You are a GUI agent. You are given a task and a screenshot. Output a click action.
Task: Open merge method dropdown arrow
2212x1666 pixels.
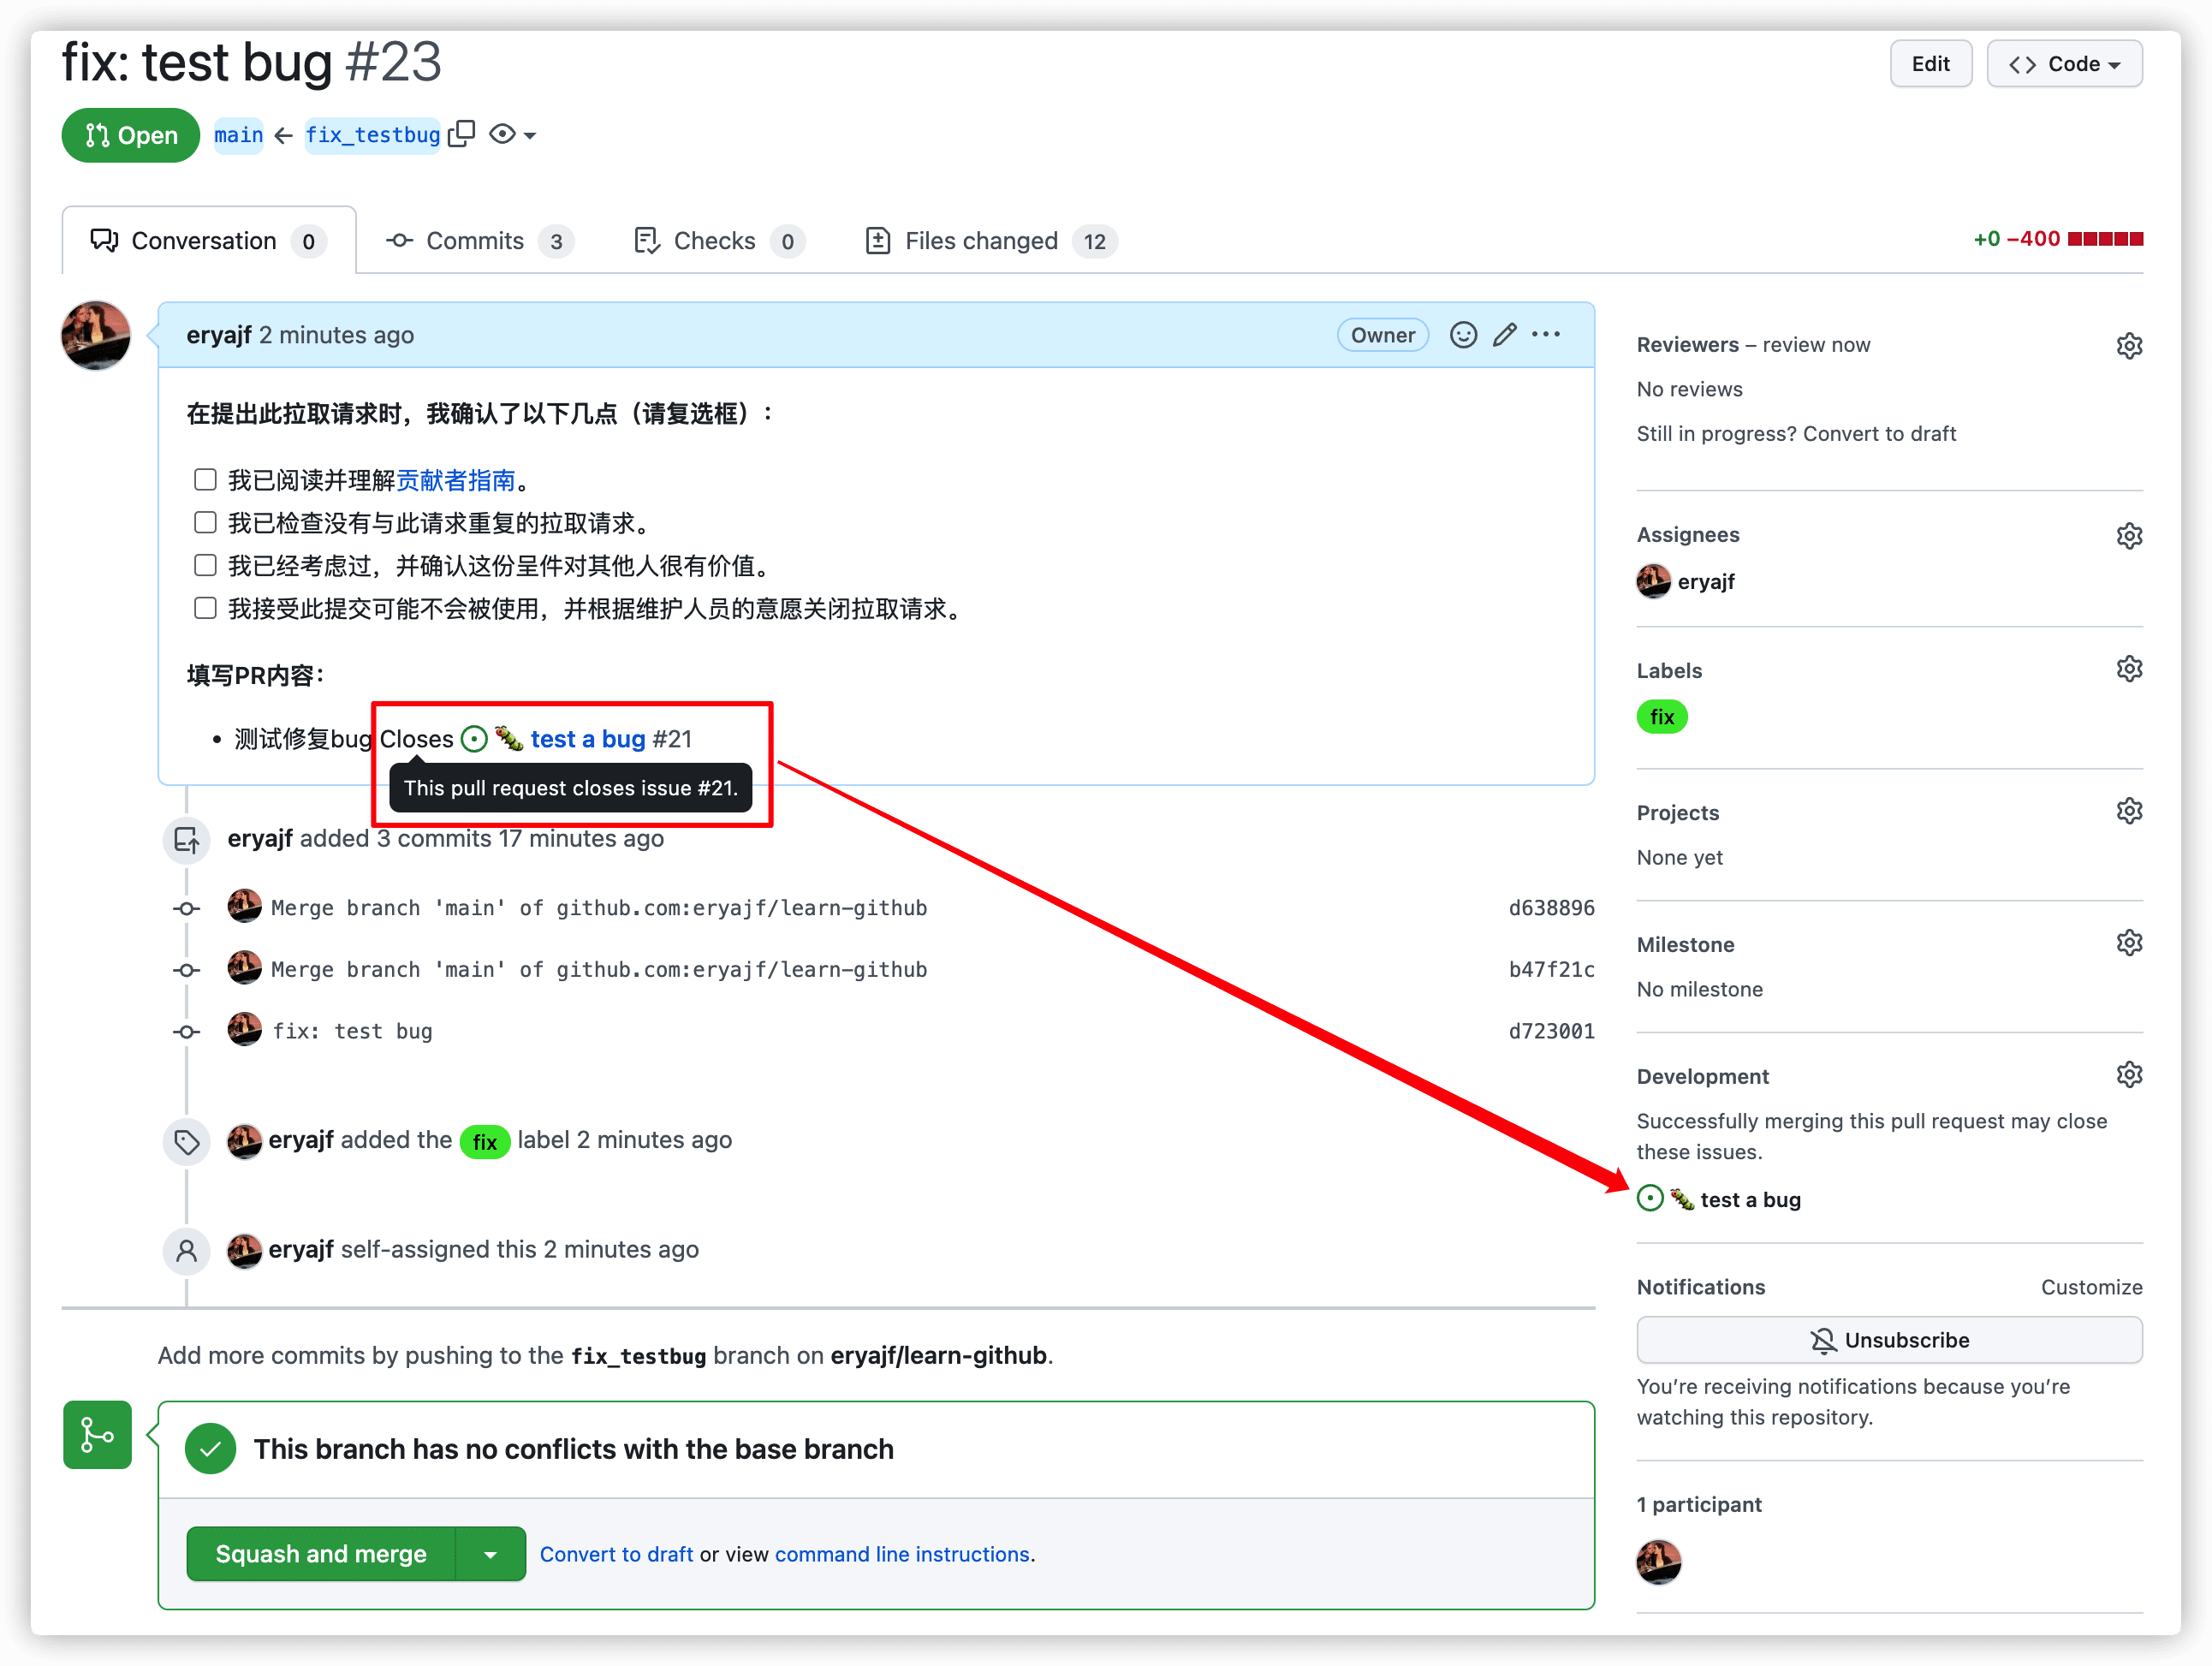click(490, 1554)
